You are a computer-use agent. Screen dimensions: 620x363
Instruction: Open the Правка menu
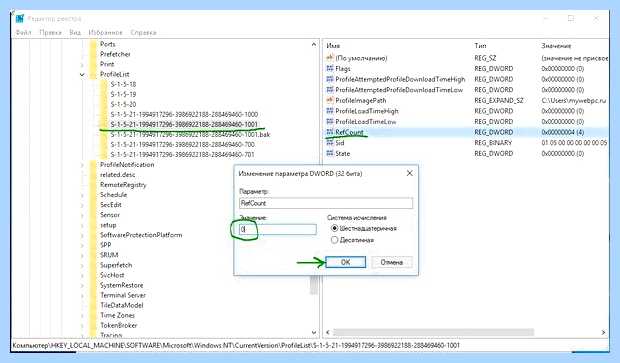[50, 32]
